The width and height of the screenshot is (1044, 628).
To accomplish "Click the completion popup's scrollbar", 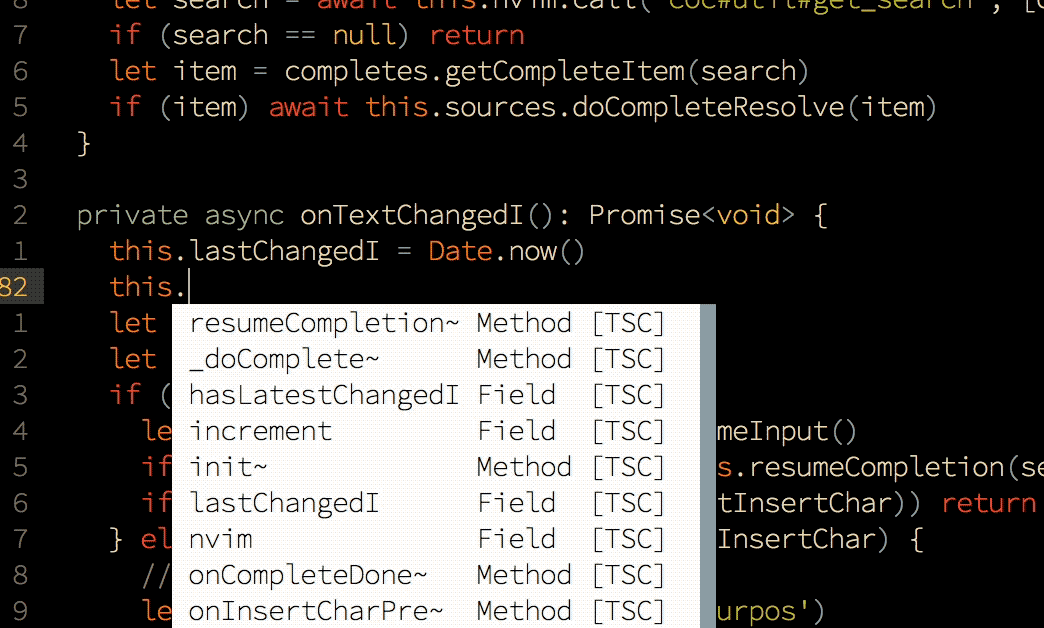I will 707,466.
